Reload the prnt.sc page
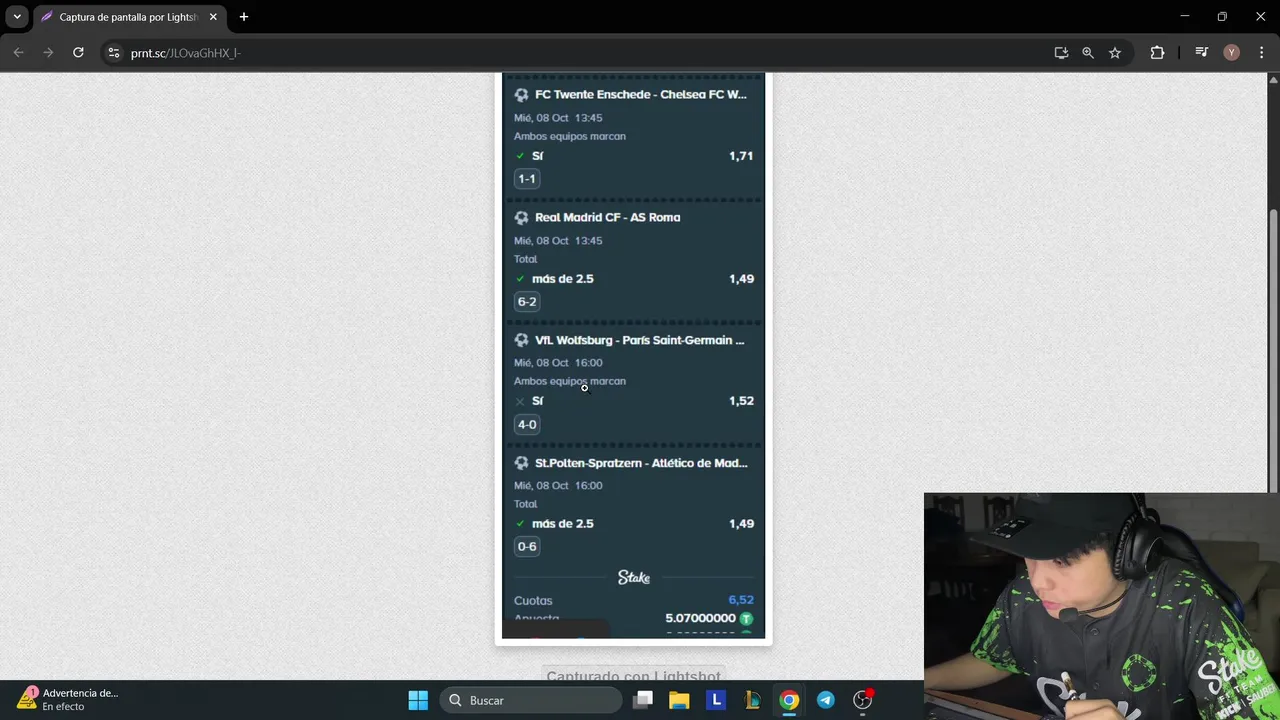 click(78, 53)
